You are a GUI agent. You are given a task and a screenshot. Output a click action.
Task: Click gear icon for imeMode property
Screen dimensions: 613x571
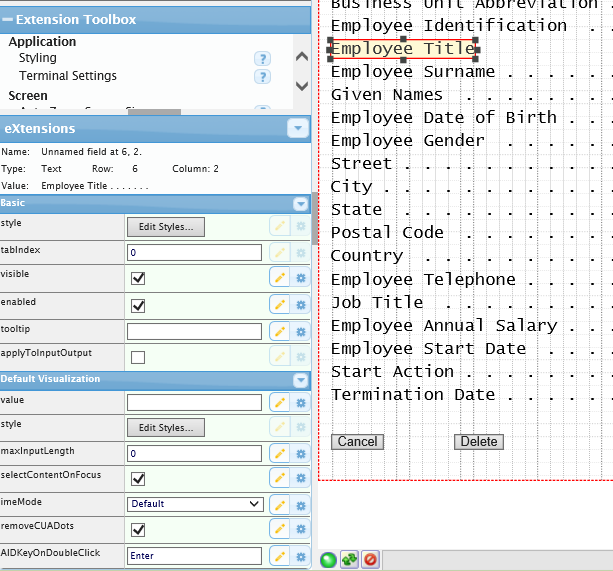point(300,504)
